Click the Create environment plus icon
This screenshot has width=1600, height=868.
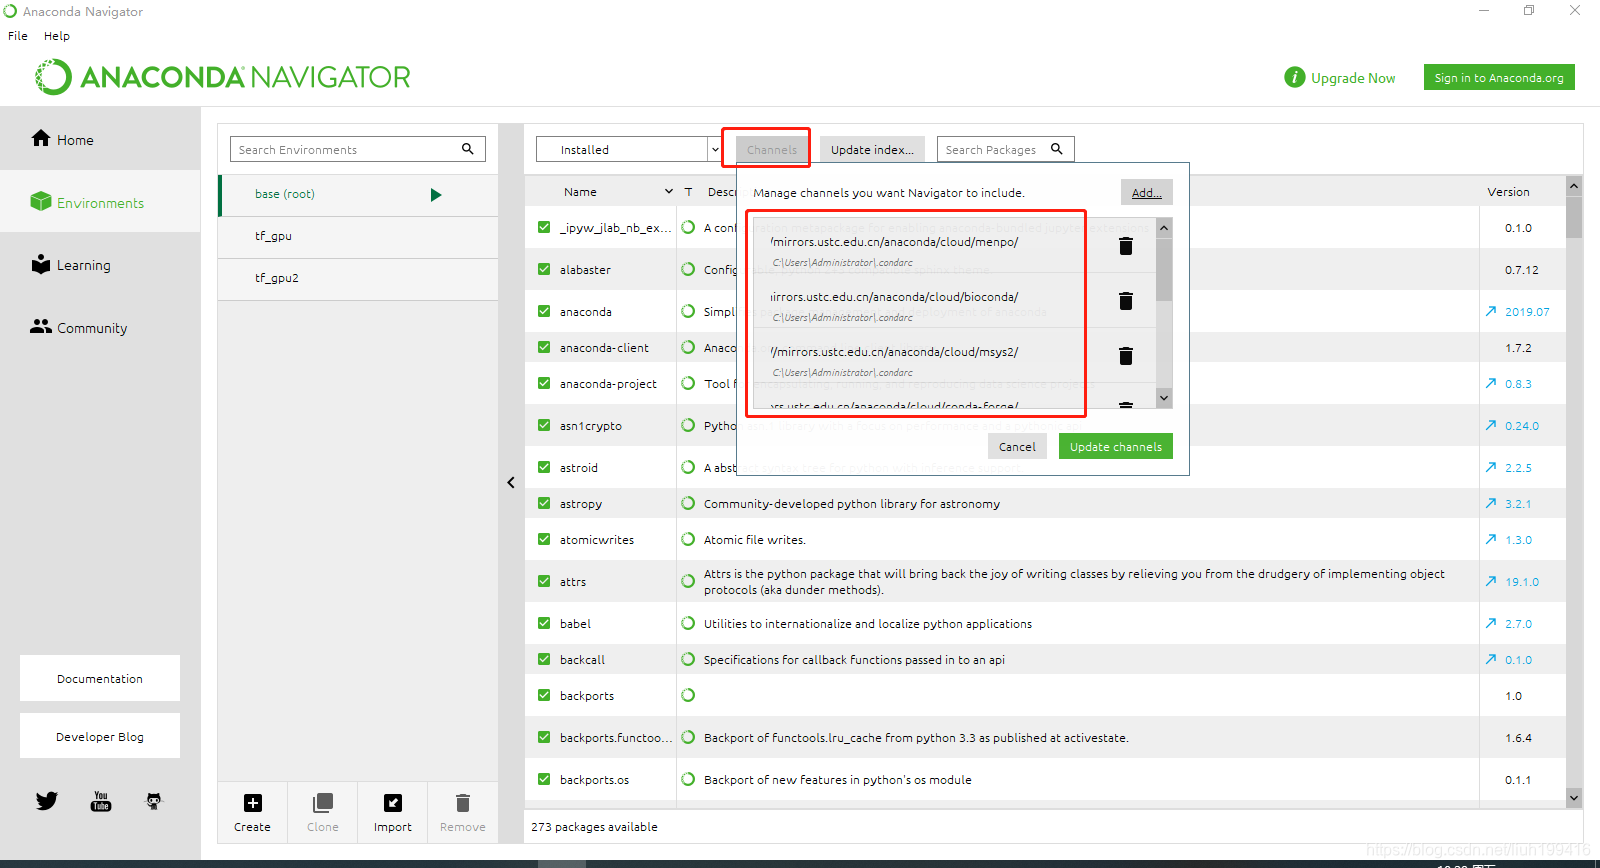pos(253,803)
